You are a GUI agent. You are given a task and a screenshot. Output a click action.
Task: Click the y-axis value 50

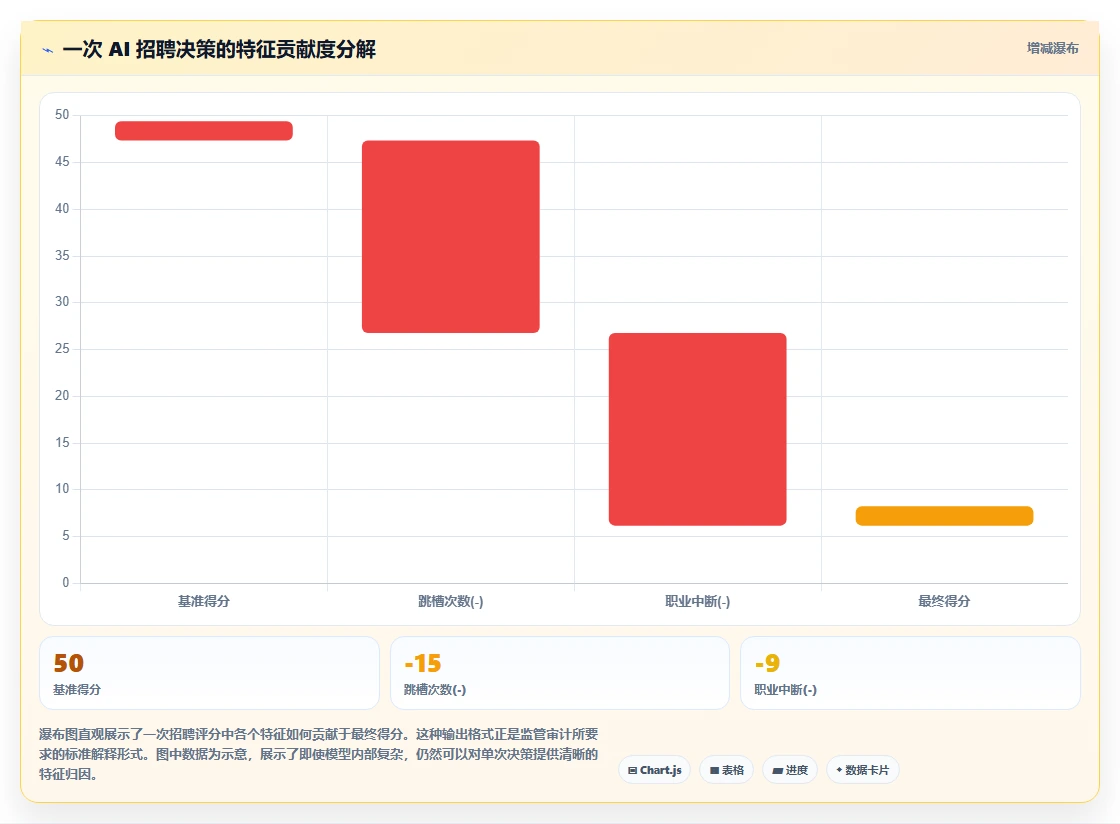point(62,115)
